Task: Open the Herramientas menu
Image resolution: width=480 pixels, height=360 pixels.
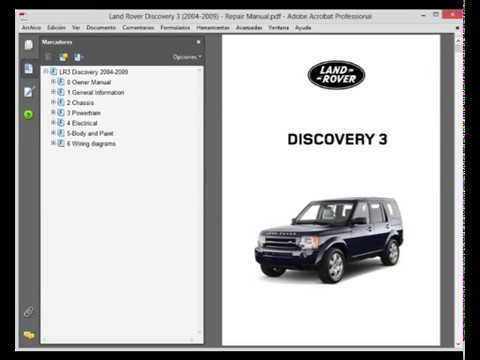Action: [x=213, y=28]
